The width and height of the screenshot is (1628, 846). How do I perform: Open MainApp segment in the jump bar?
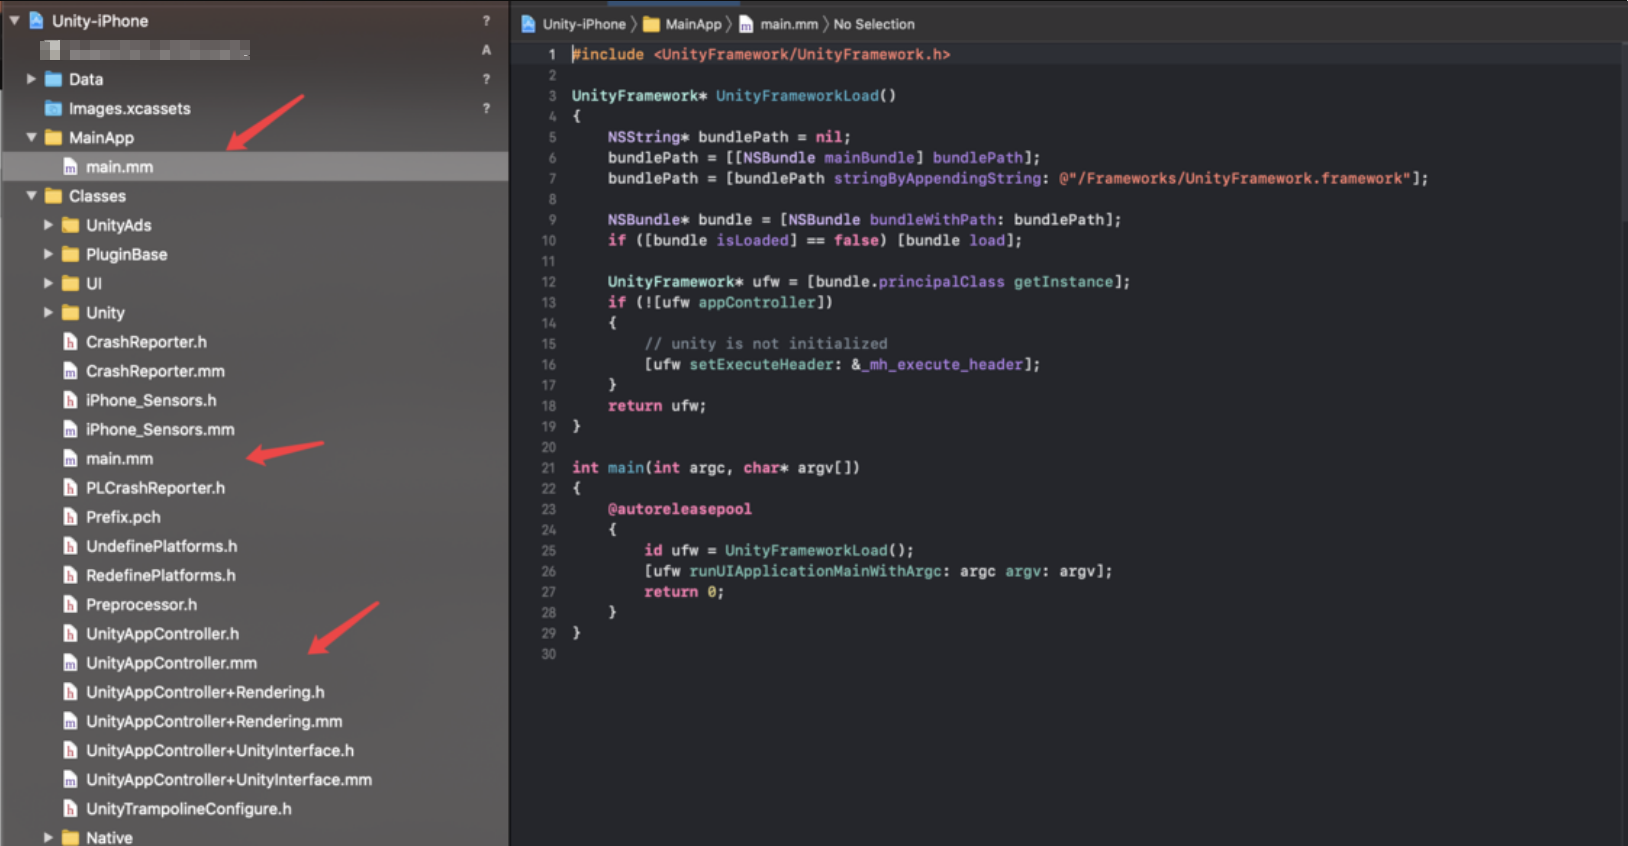pyautogui.click(x=693, y=24)
